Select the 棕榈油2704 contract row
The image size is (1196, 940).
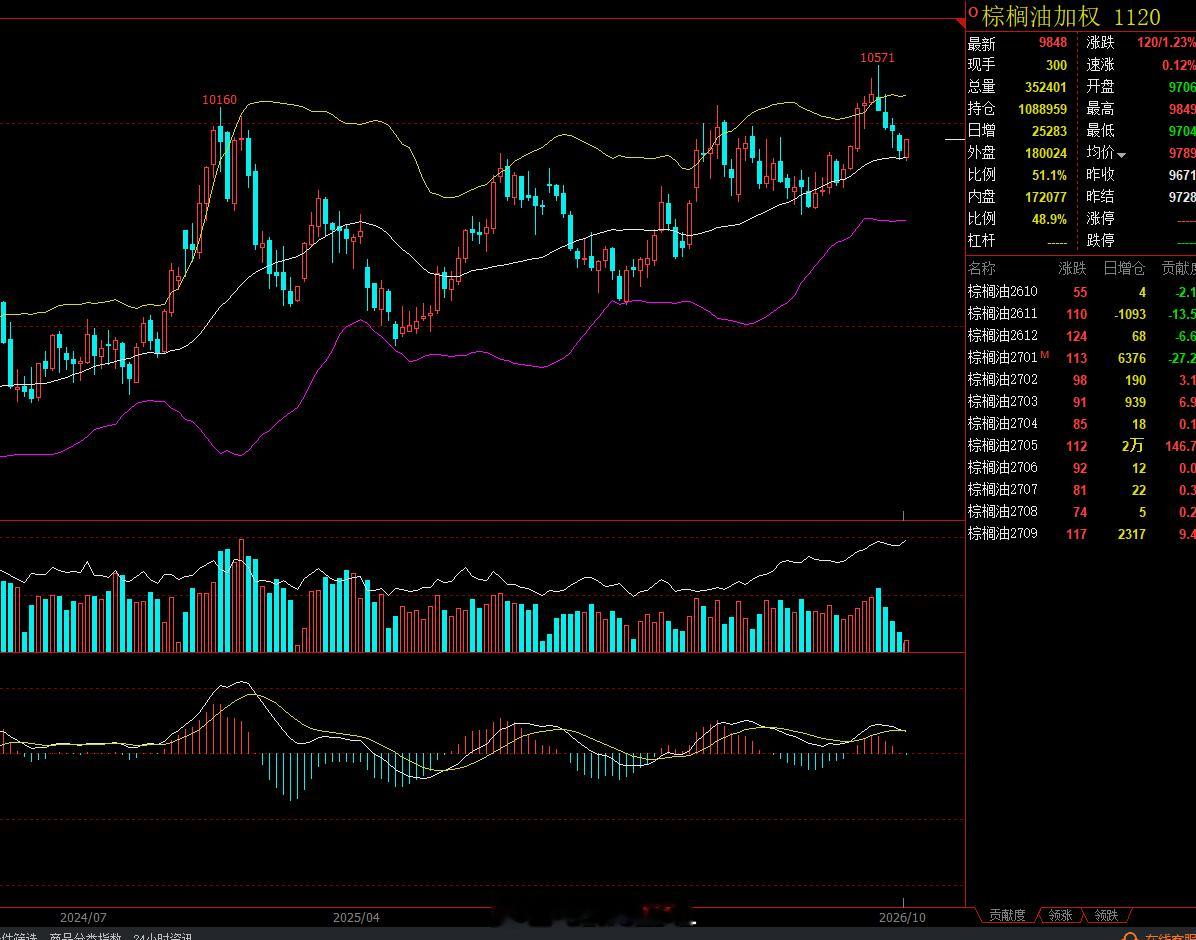(1081, 424)
